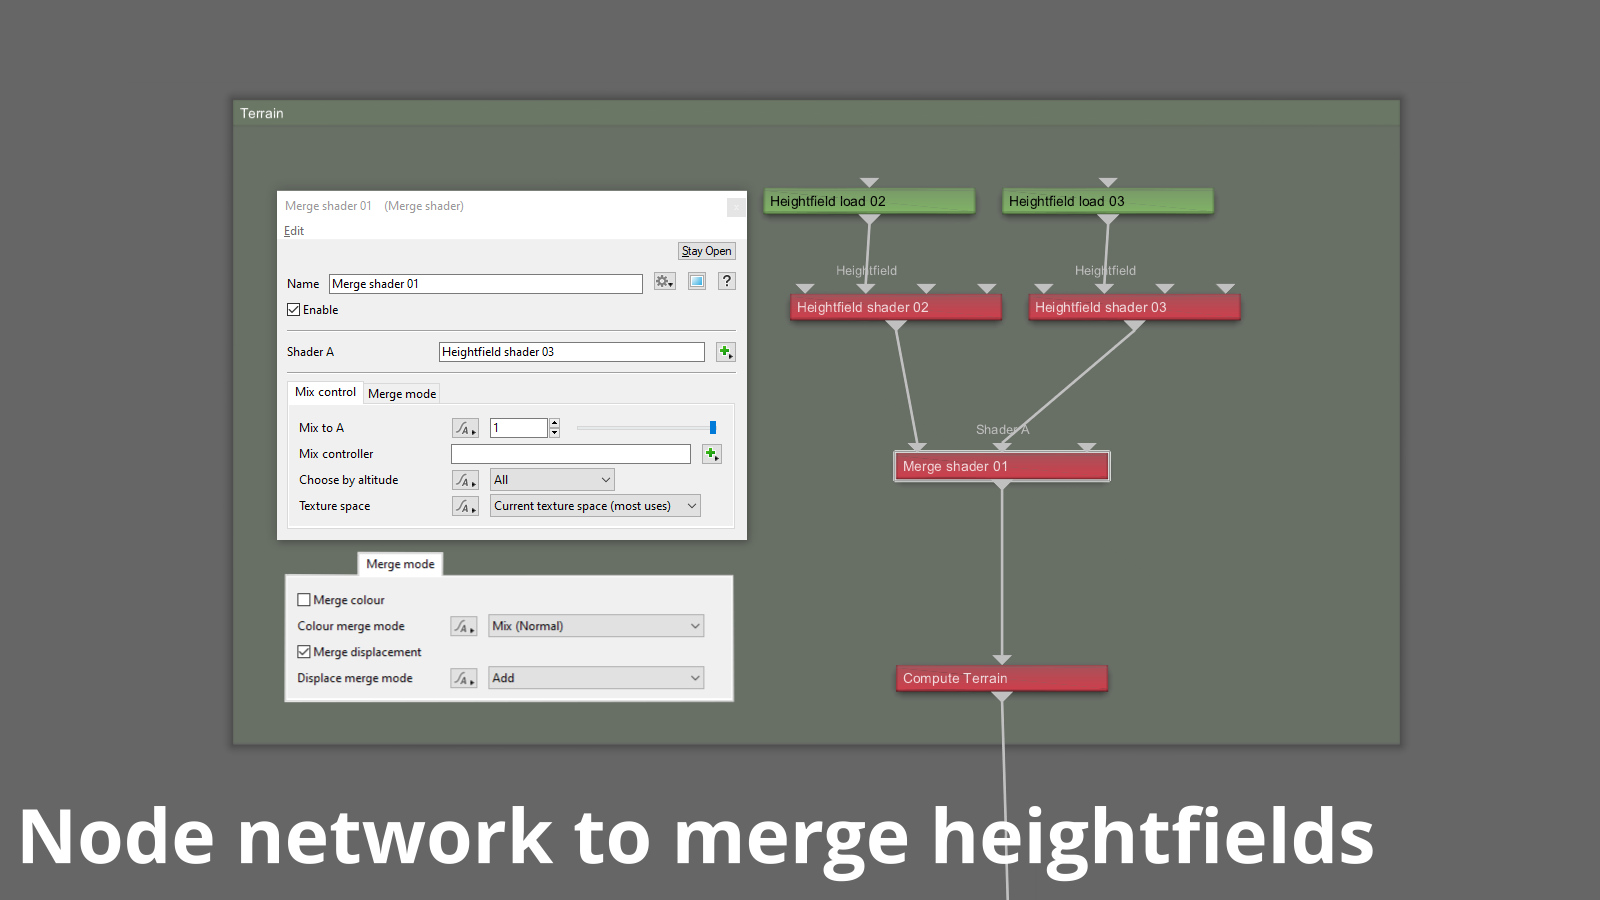Uncheck the Merge displacement checkbox
The height and width of the screenshot is (900, 1600).
[x=304, y=652]
